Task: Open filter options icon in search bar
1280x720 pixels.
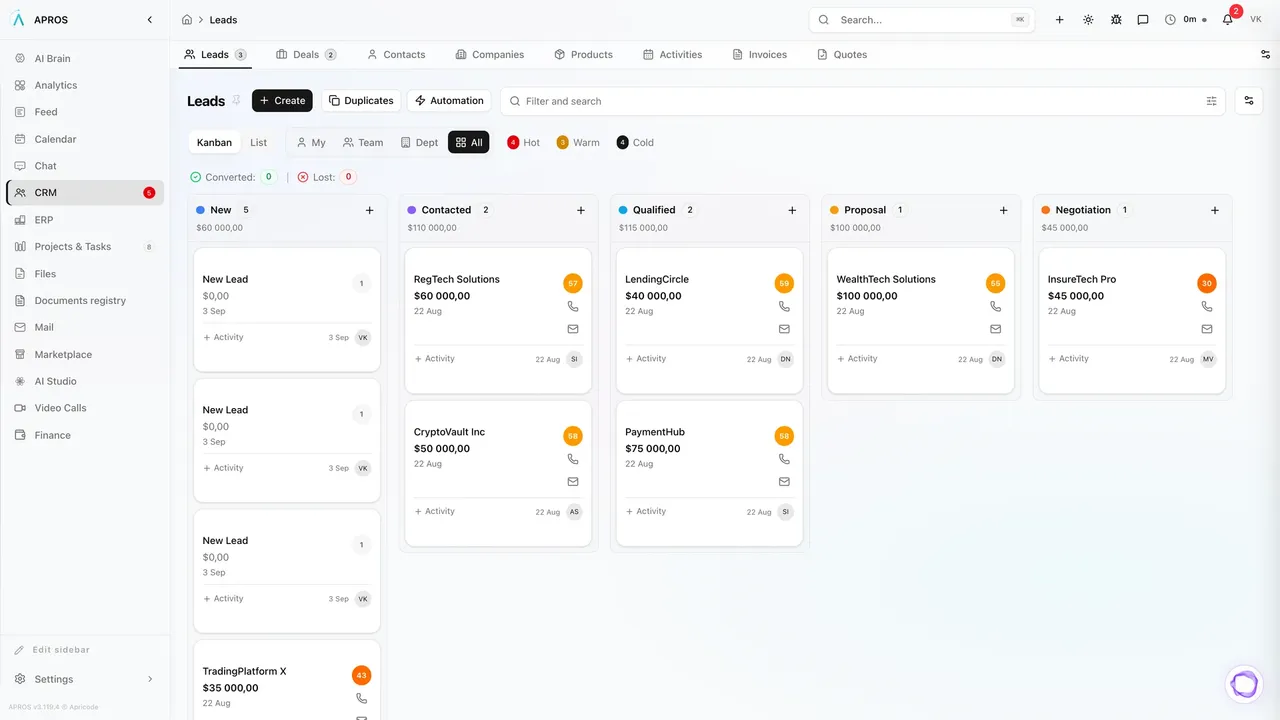Action: (1212, 101)
